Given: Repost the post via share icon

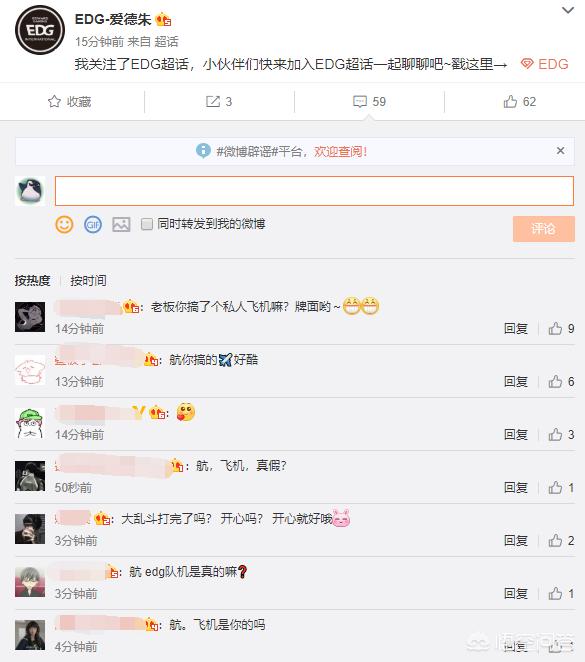Looking at the screenshot, I should 213,101.
